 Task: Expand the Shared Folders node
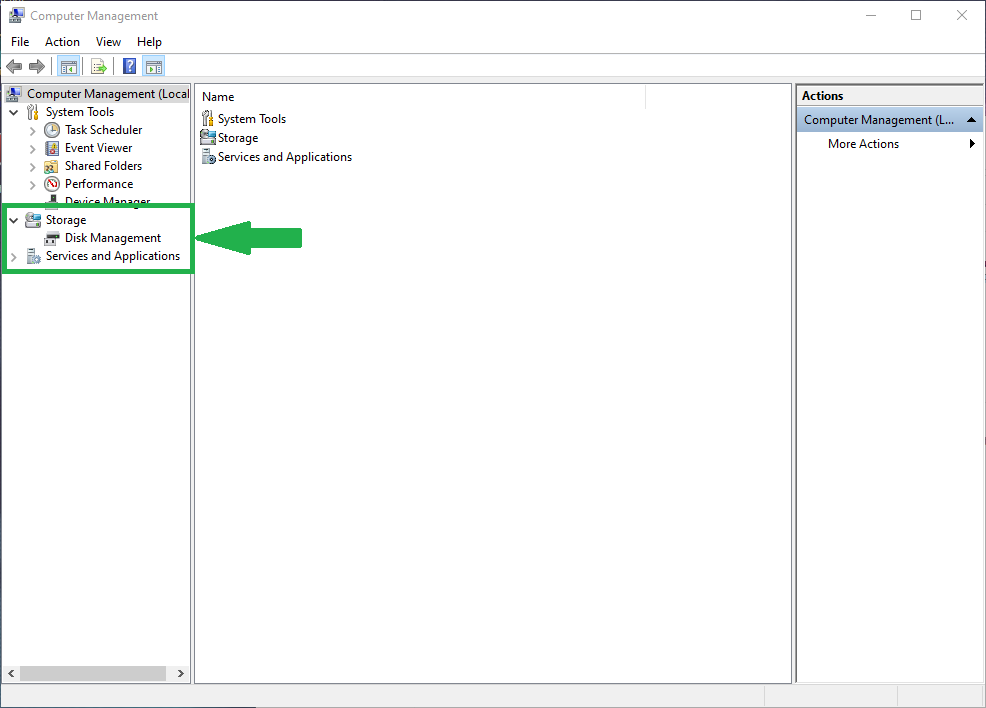[x=33, y=167]
